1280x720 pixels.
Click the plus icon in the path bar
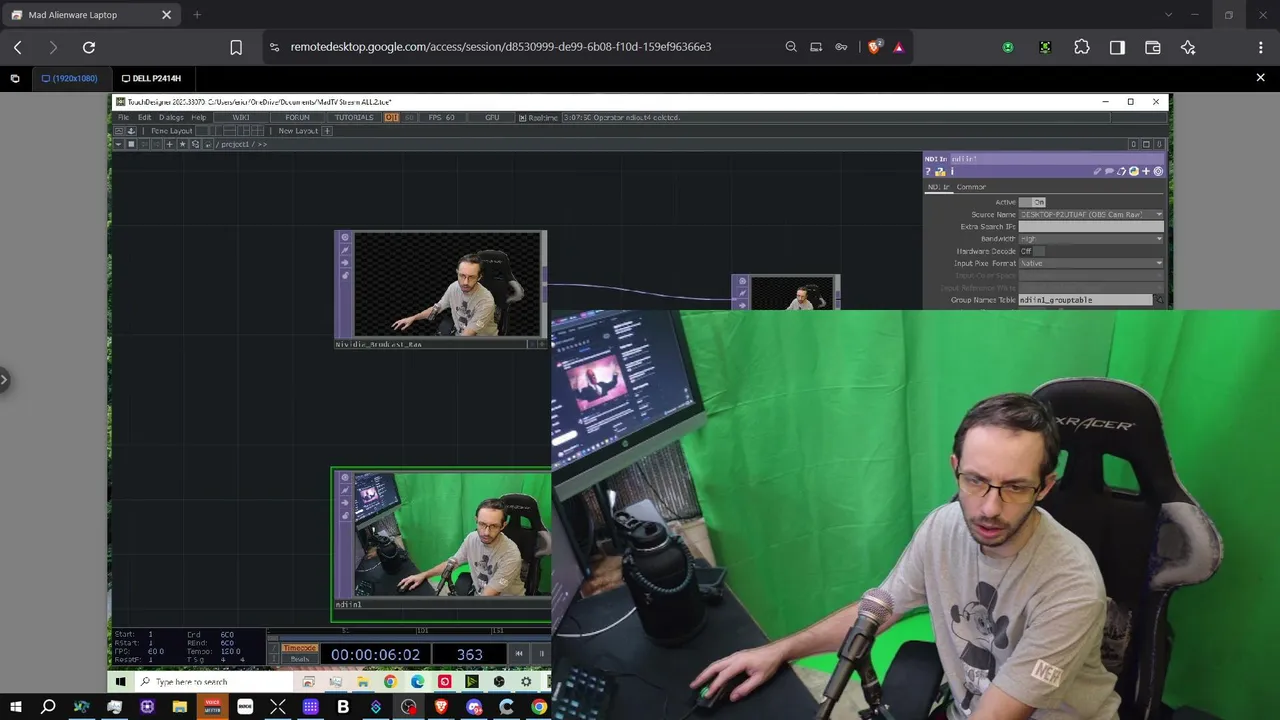[169, 144]
